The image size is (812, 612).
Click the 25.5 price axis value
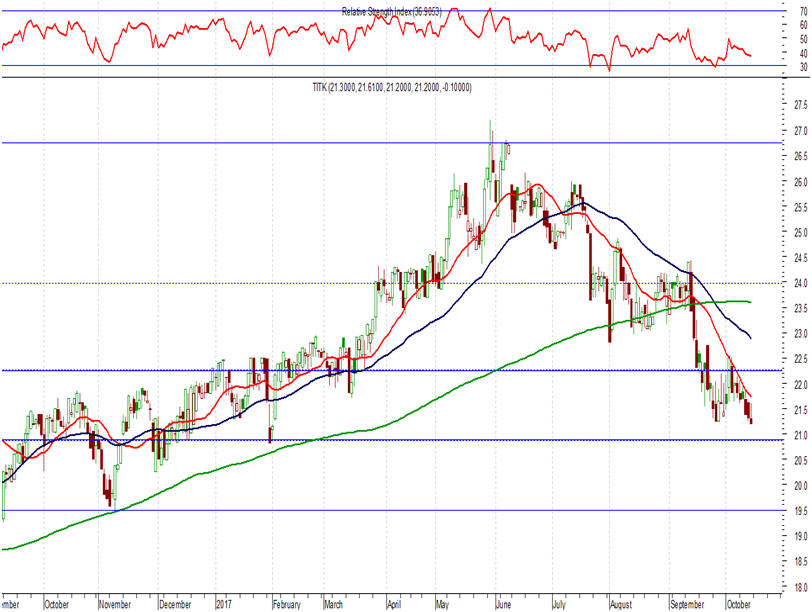pyautogui.click(x=801, y=207)
